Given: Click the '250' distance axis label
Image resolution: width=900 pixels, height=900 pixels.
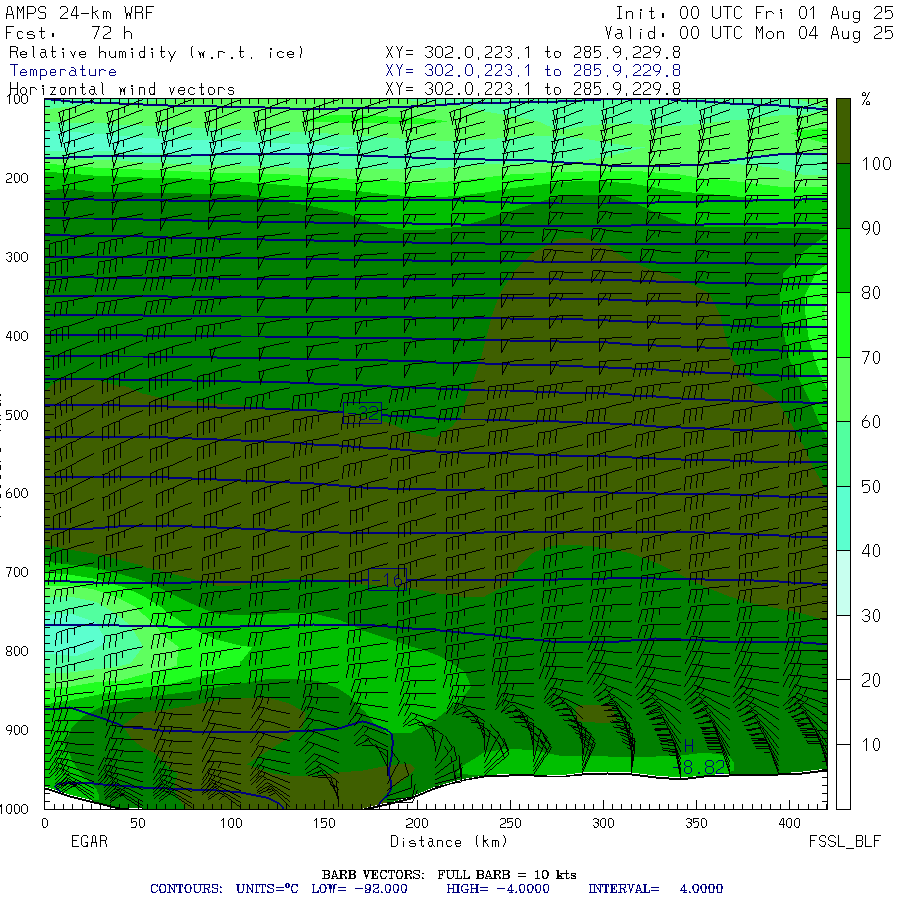Looking at the screenshot, I should click(510, 824).
